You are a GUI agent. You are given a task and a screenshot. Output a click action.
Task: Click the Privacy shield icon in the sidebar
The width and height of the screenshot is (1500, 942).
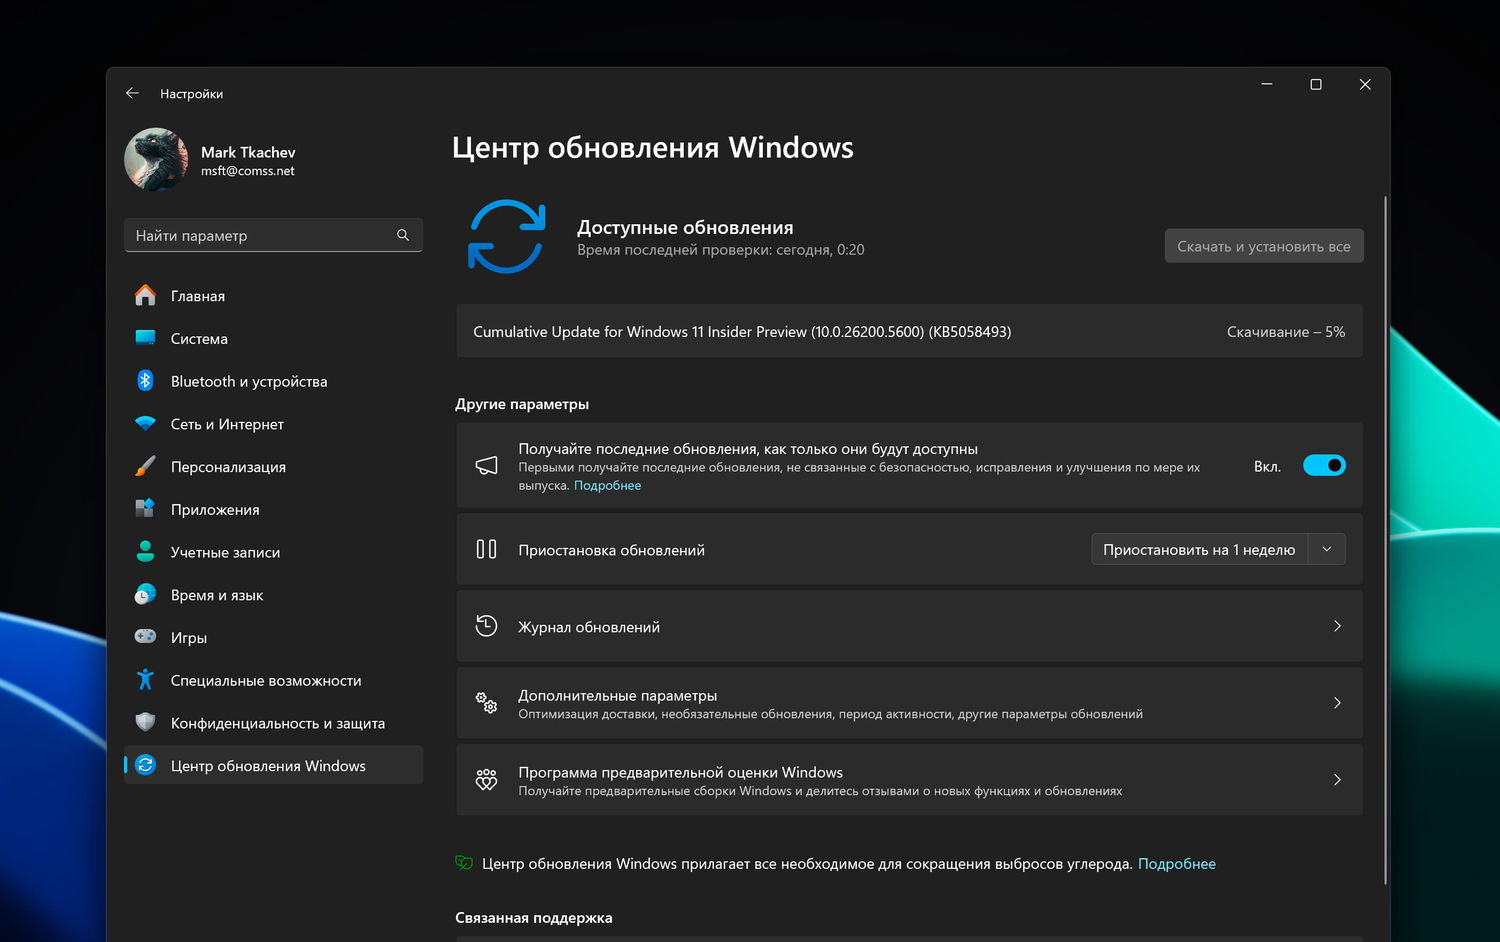tap(145, 723)
